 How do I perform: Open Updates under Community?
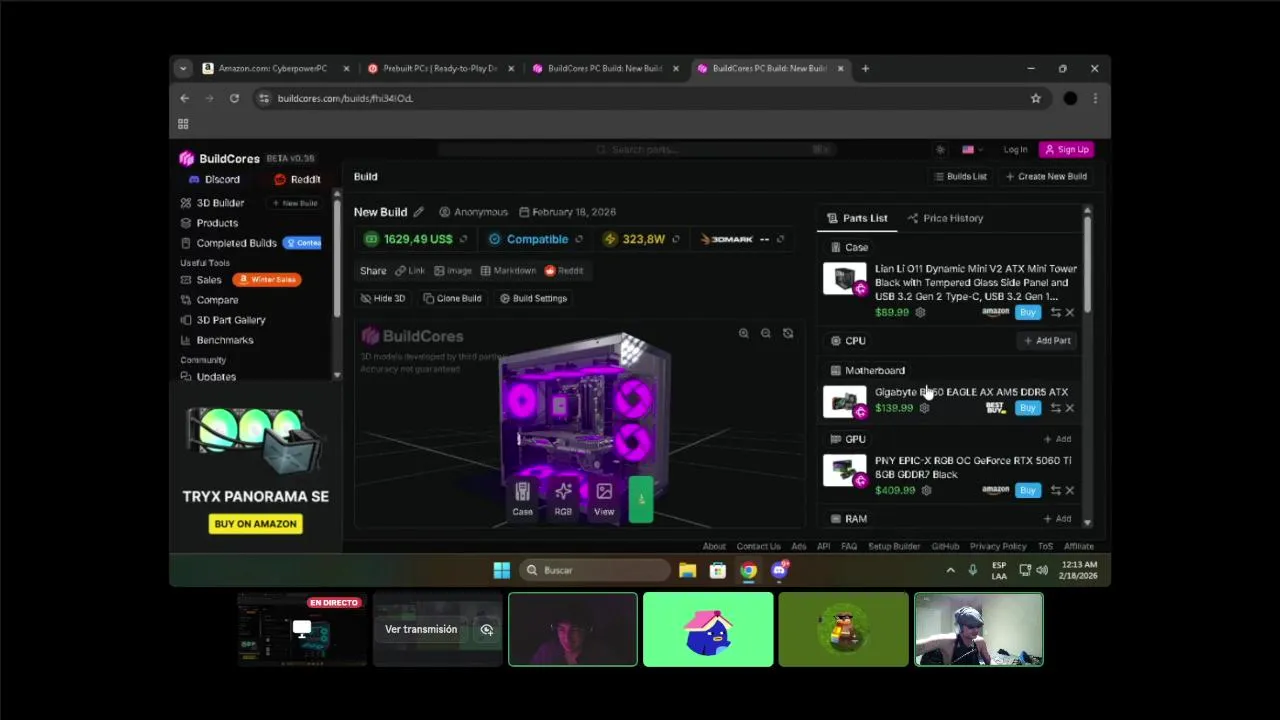click(x=208, y=377)
